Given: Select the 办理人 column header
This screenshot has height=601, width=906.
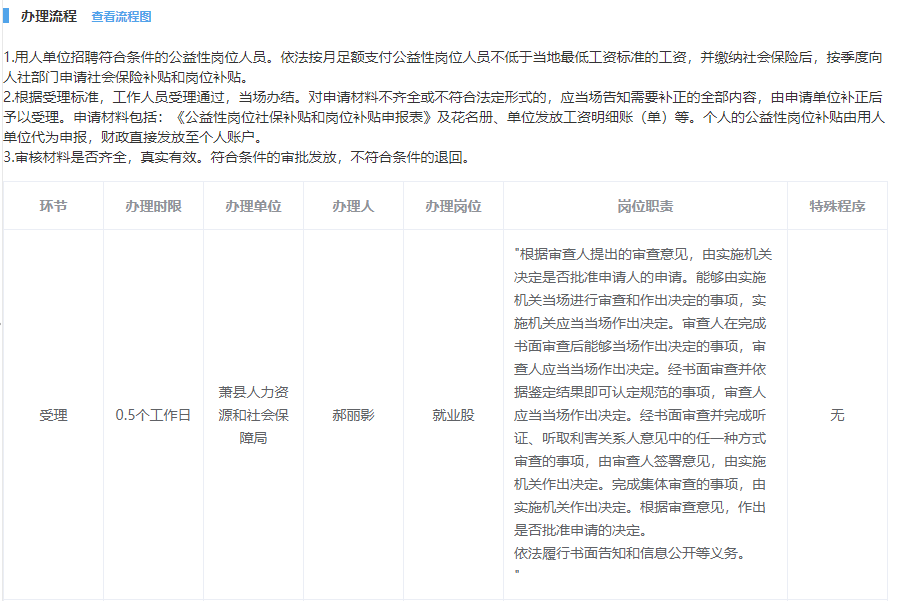Looking at the screenshot, I should [x=353, y=206].
